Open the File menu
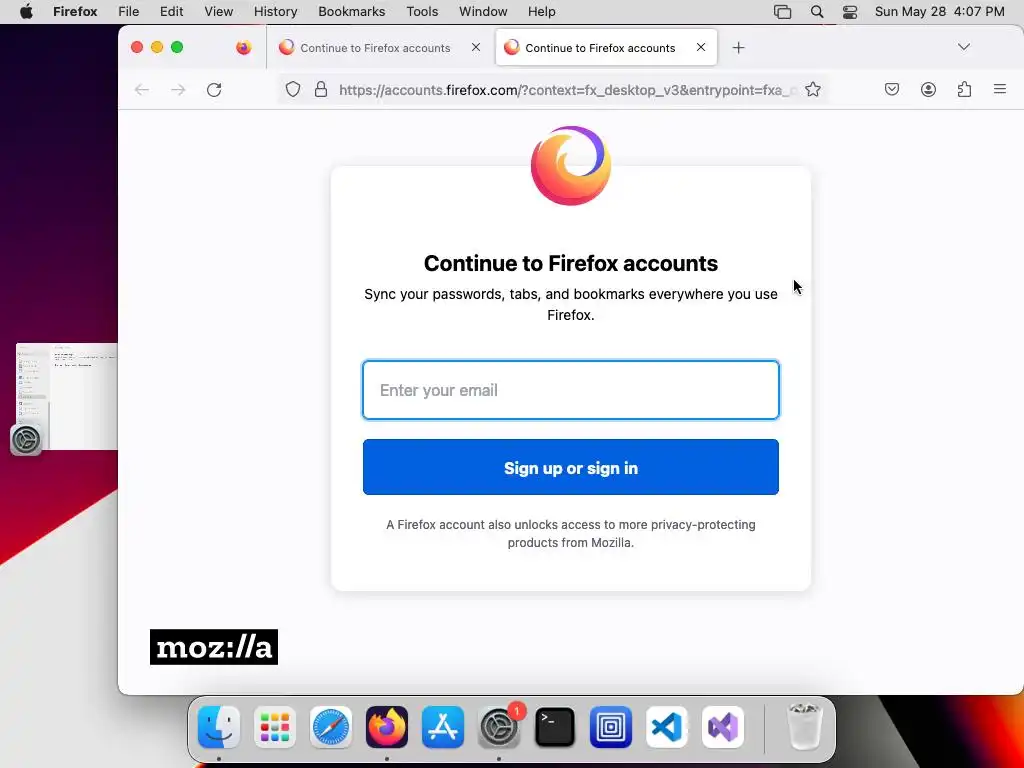1024x768 pixels. tap(129, 12)
